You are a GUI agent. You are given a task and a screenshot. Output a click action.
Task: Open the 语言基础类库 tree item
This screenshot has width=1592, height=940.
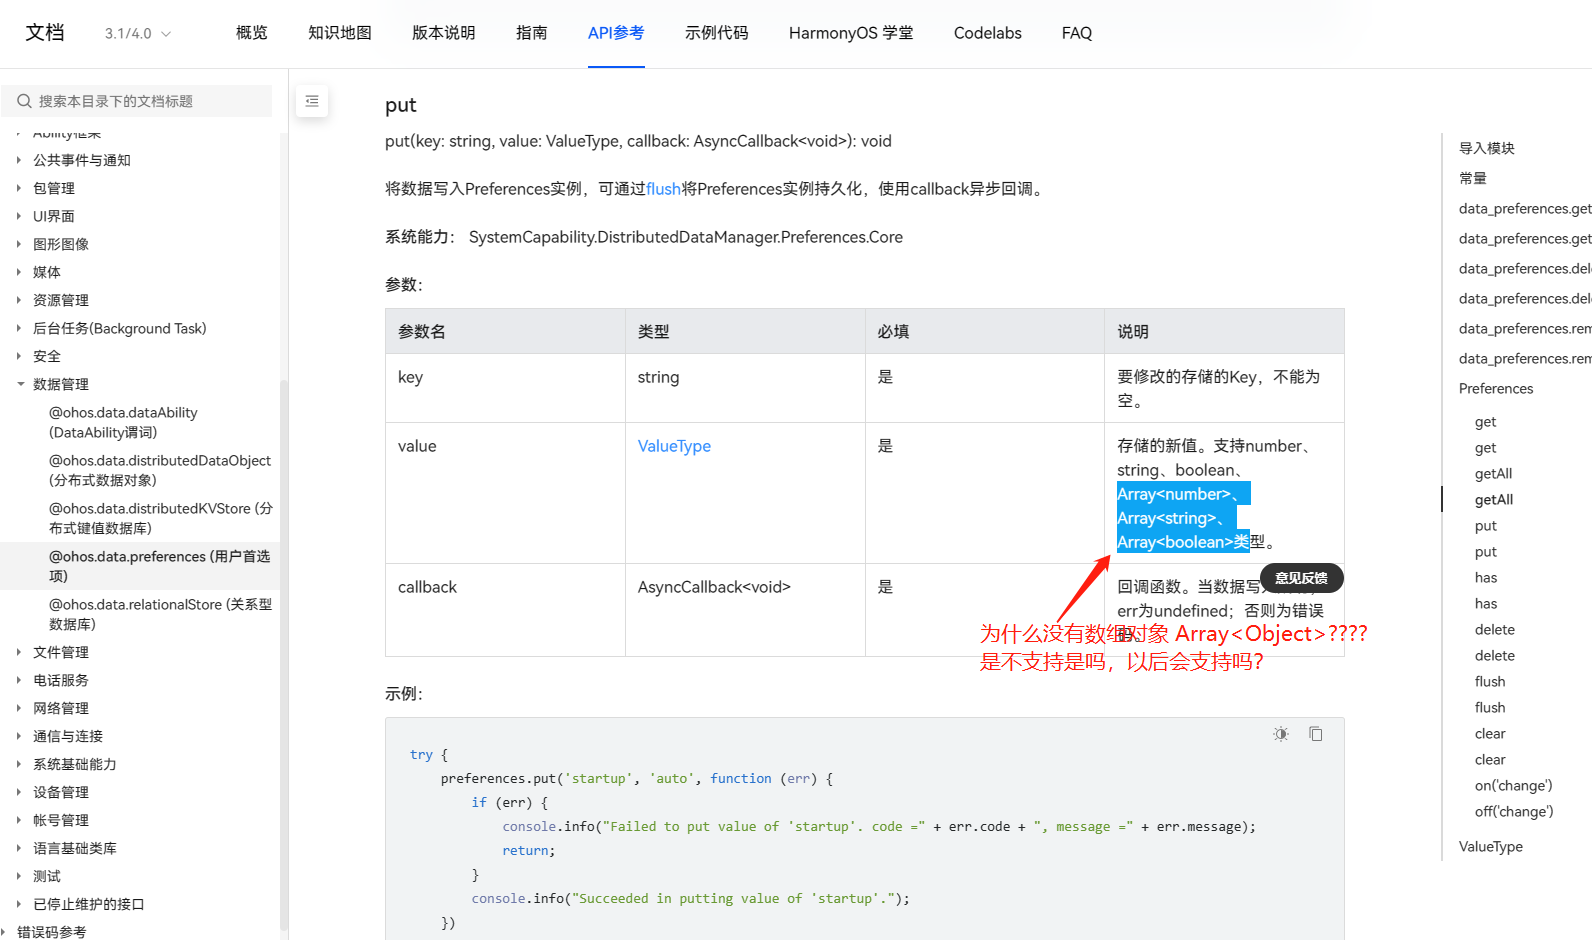pos(75,848)
